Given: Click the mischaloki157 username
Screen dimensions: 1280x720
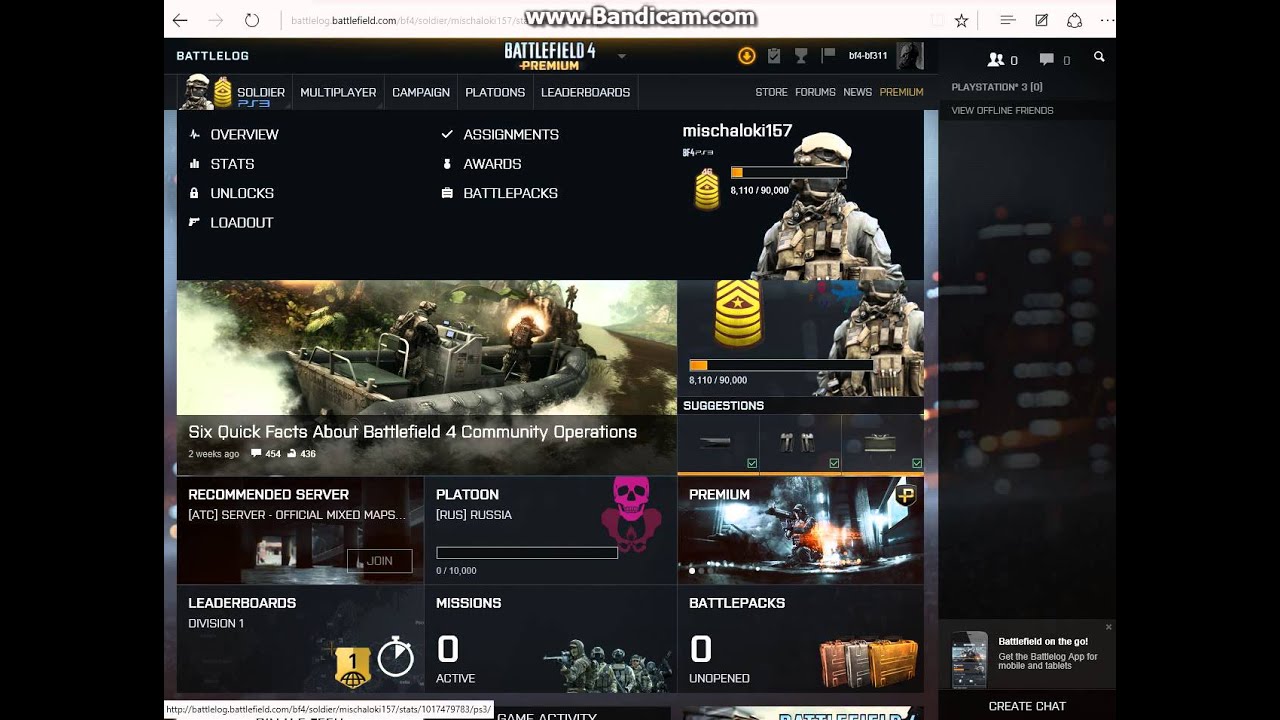Looking at the screenshot, I should click(737, 131).
